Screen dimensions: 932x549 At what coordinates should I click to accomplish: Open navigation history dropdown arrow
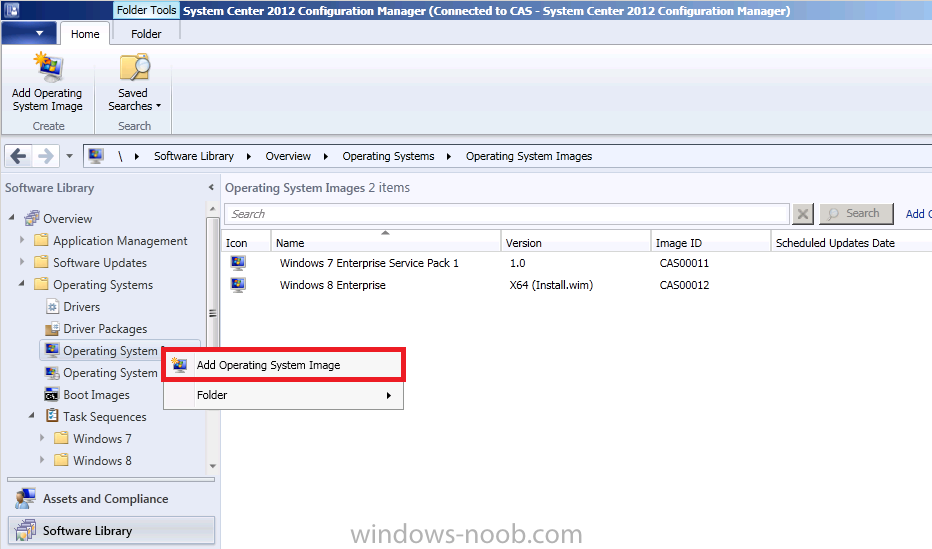tap(69, 156)
